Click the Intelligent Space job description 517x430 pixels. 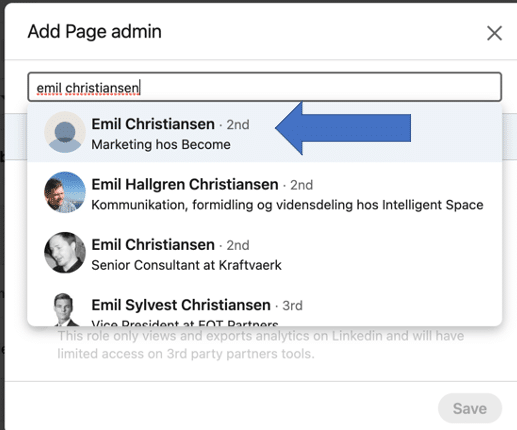coord(287,205)
